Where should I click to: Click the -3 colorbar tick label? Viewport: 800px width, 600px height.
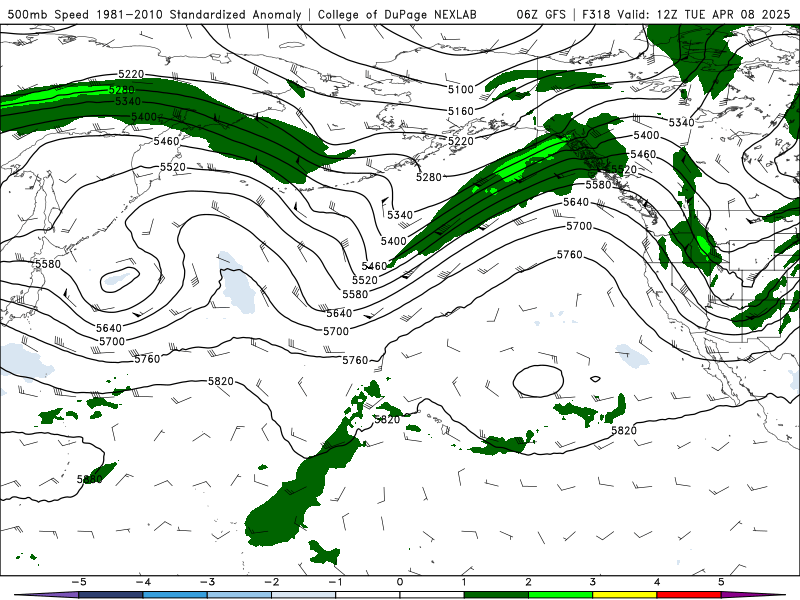pyautogui.click(x=207, y=582)
